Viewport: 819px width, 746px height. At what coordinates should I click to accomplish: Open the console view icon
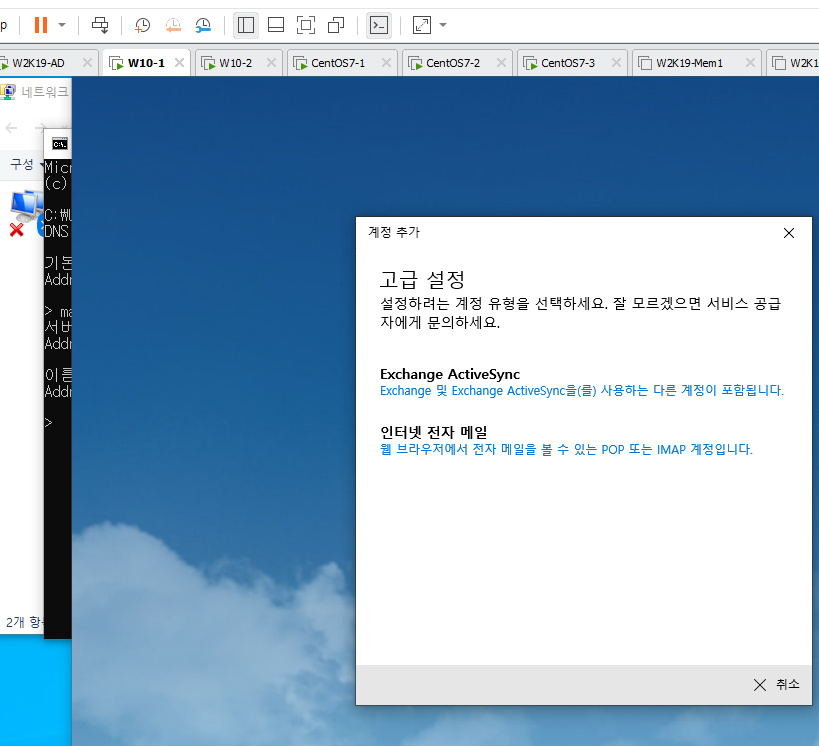click(379, 25)
